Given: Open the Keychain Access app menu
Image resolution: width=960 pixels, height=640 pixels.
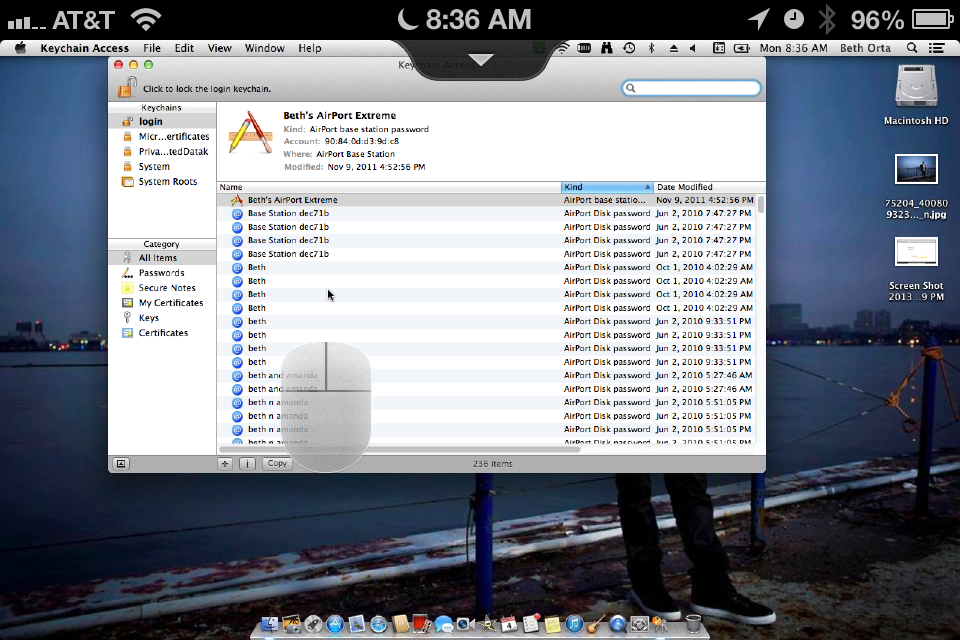Looking at the screenshot, I should [84, 48].
